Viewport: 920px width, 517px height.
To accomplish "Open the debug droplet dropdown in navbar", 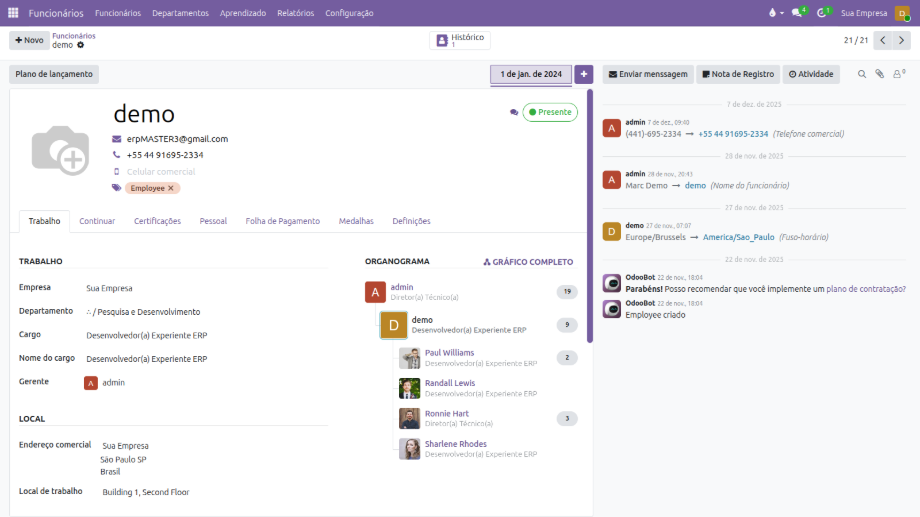I will point(773,13).
